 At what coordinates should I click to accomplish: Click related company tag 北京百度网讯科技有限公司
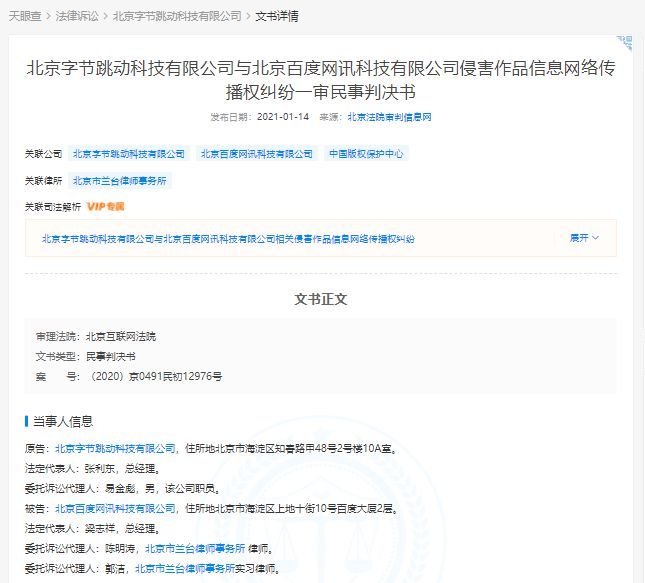point(256,154)
